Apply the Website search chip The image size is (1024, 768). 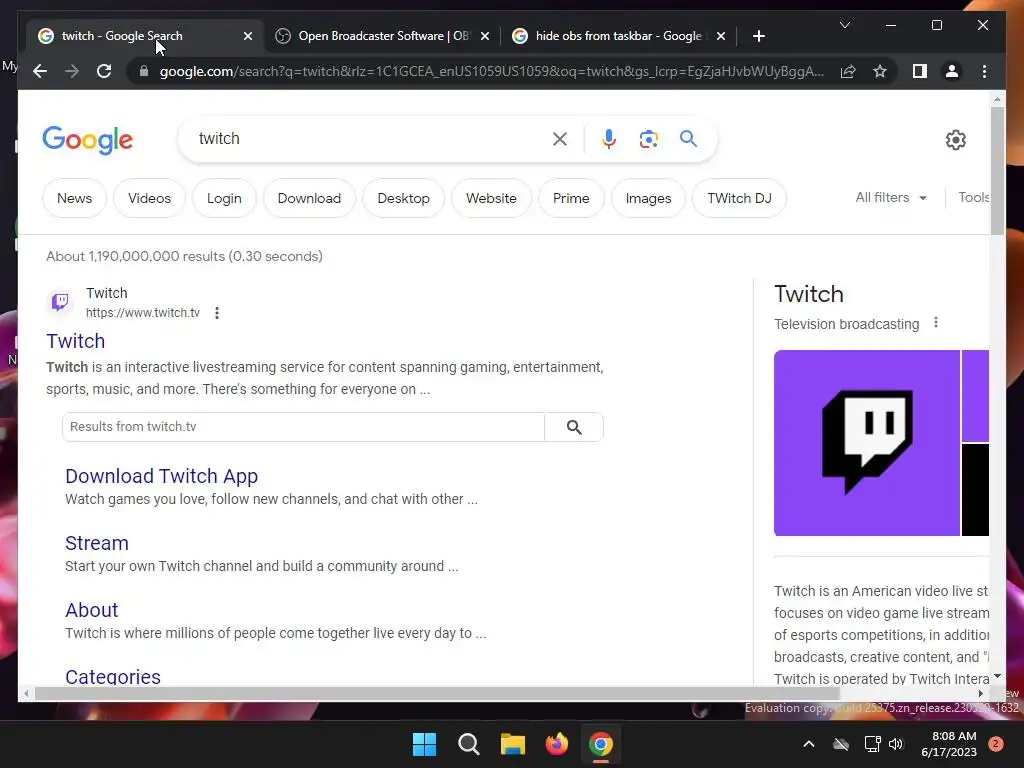point(491,198)
